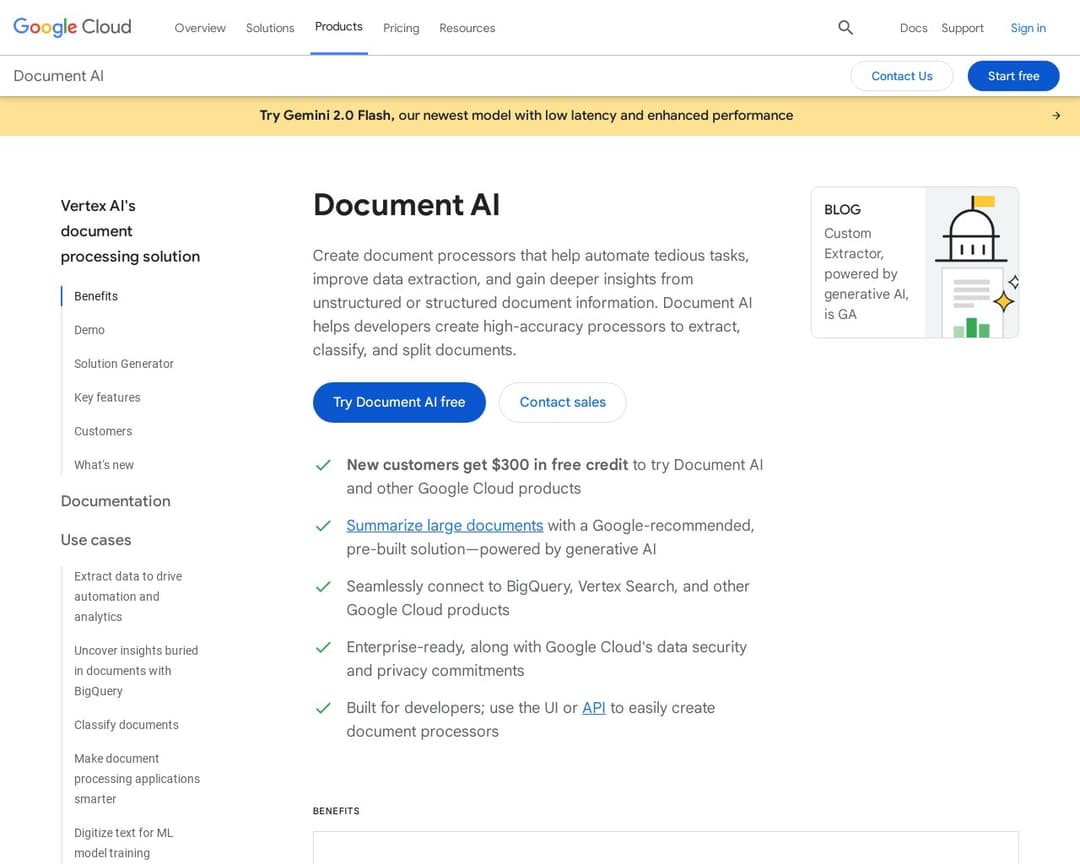Click Sign in
The image size is (1080, 864).
coord(1028,28)
